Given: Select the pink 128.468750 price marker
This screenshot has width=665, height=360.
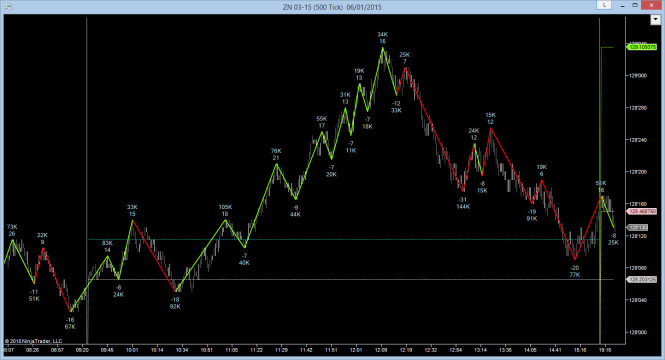Looking at the screenshot, I should (642, 211).
